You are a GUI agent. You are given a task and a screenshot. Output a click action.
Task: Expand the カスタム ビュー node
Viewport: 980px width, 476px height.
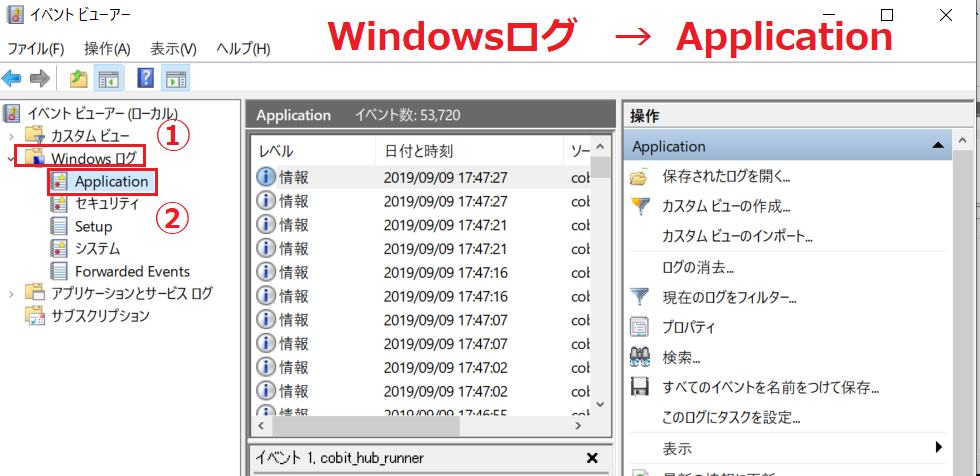(11, 136)
